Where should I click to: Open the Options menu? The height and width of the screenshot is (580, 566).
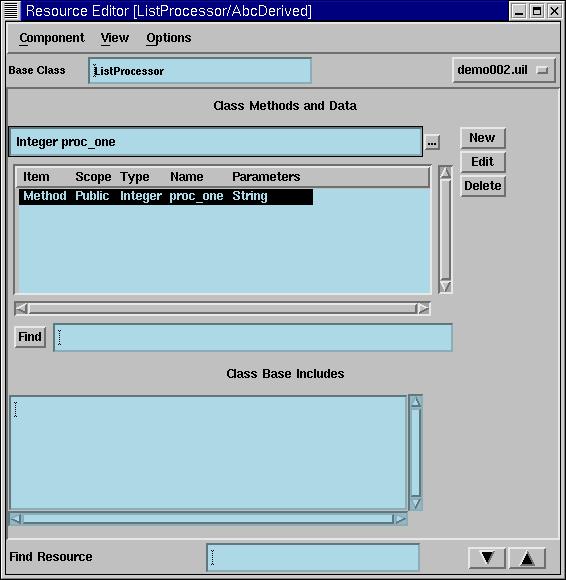[169, 38]
